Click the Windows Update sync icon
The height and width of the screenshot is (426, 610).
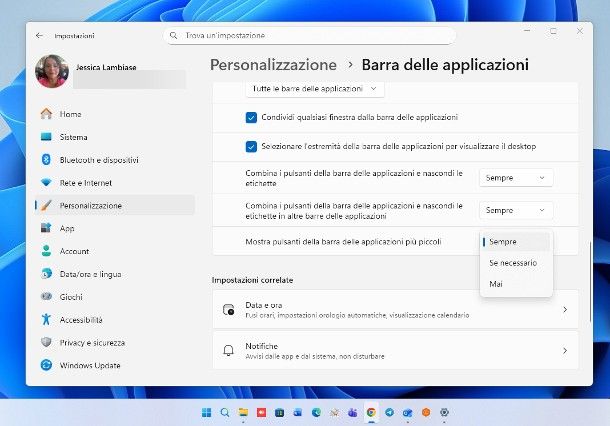[46, 365]
